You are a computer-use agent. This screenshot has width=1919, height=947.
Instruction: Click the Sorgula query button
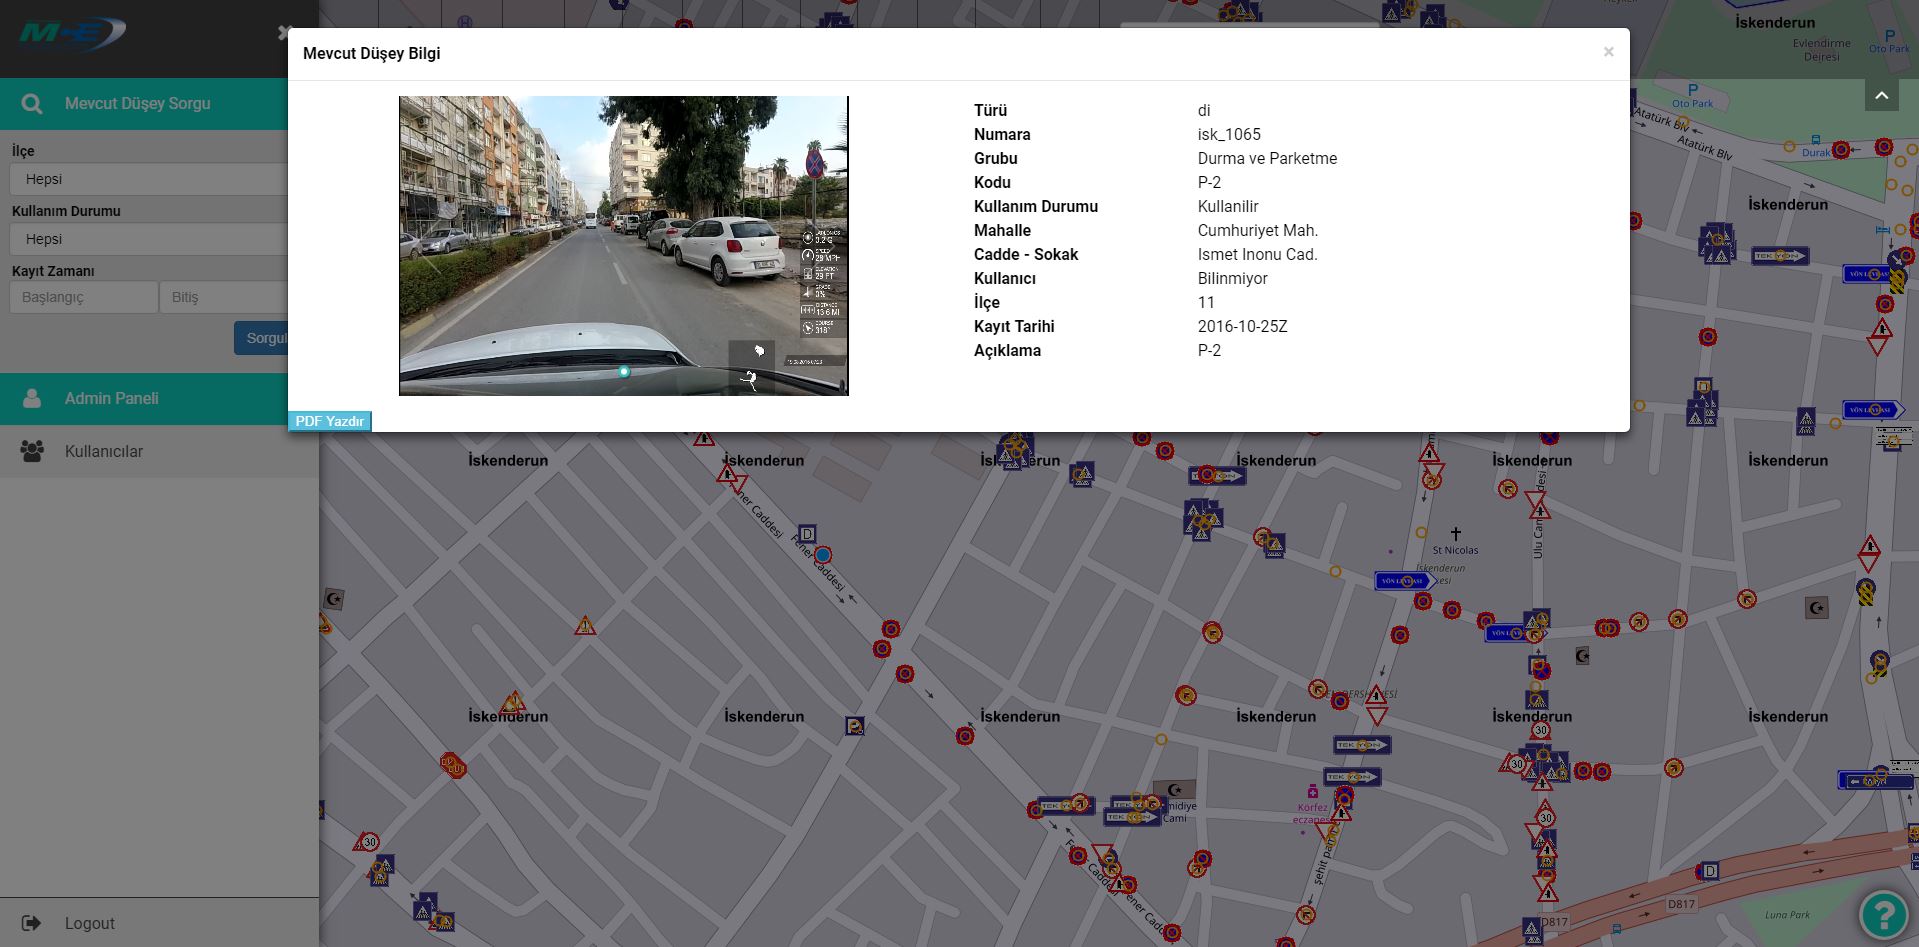pos(261,338)
